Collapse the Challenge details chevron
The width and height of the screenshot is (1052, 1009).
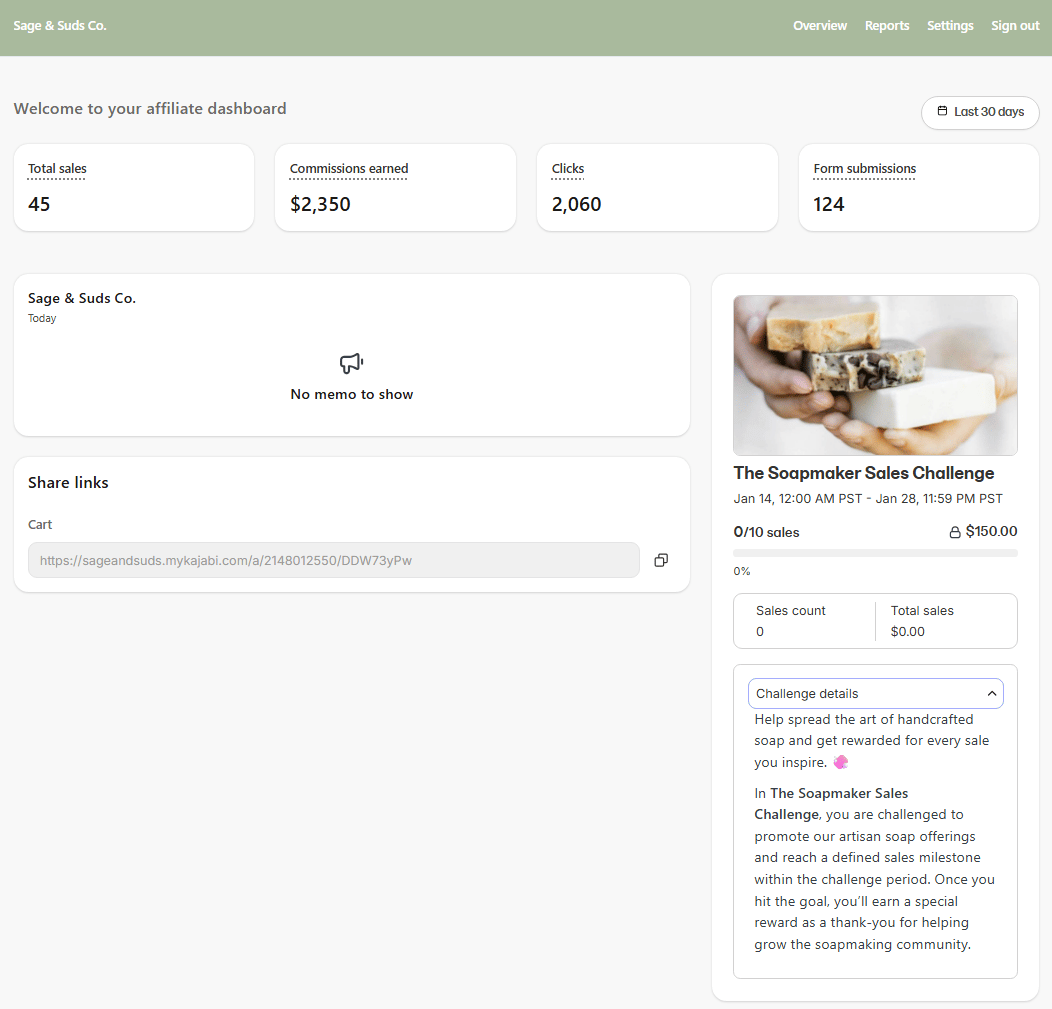pos(992,694)
